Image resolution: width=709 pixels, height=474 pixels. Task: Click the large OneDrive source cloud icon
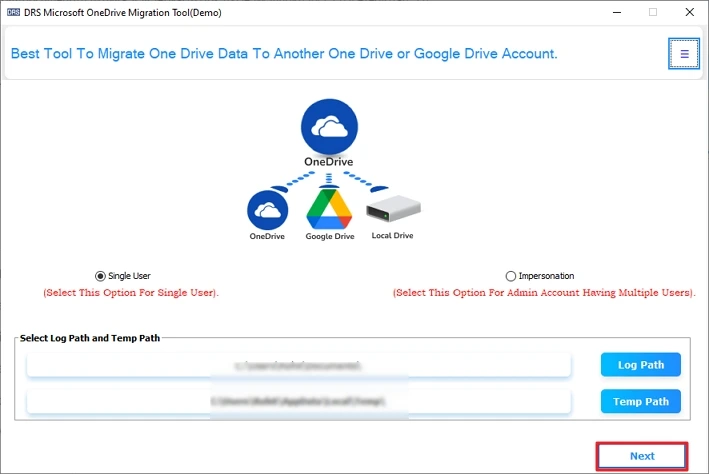(x=329, y=127)
